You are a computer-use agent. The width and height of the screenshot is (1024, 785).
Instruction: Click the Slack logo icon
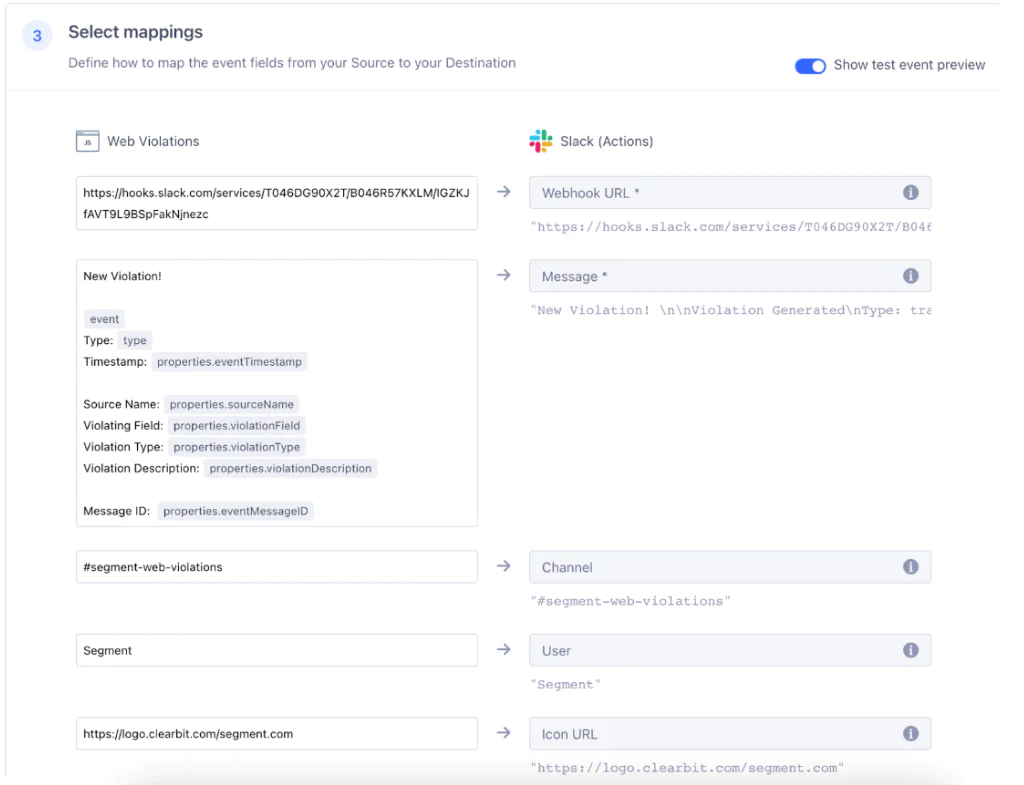(x=541, y=141)
